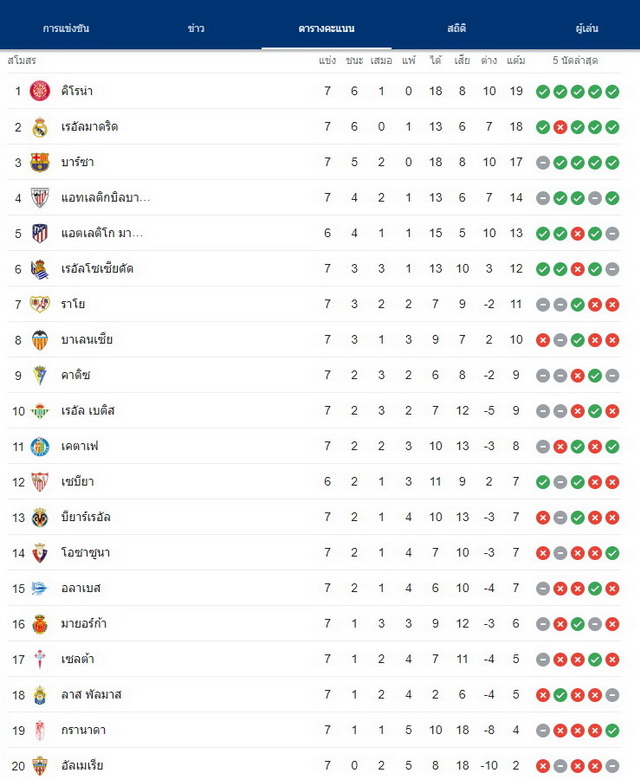Click Granada's green win result marker
The width and height of the screenshot is (640, 780).
[x=612, y=730]
